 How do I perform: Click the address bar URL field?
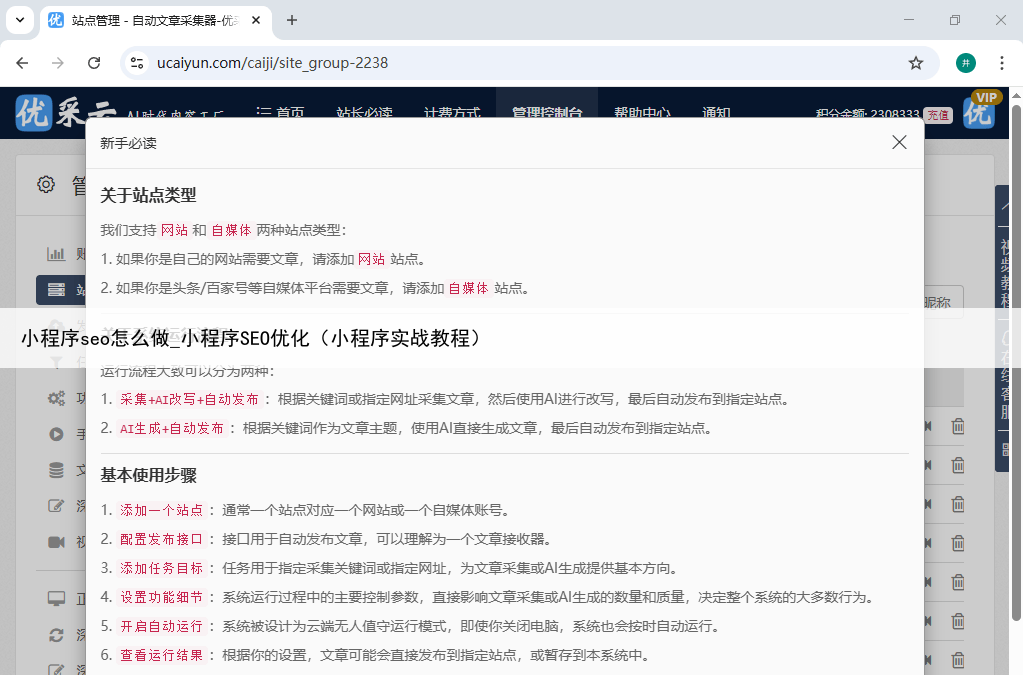(x=520, y=63)
